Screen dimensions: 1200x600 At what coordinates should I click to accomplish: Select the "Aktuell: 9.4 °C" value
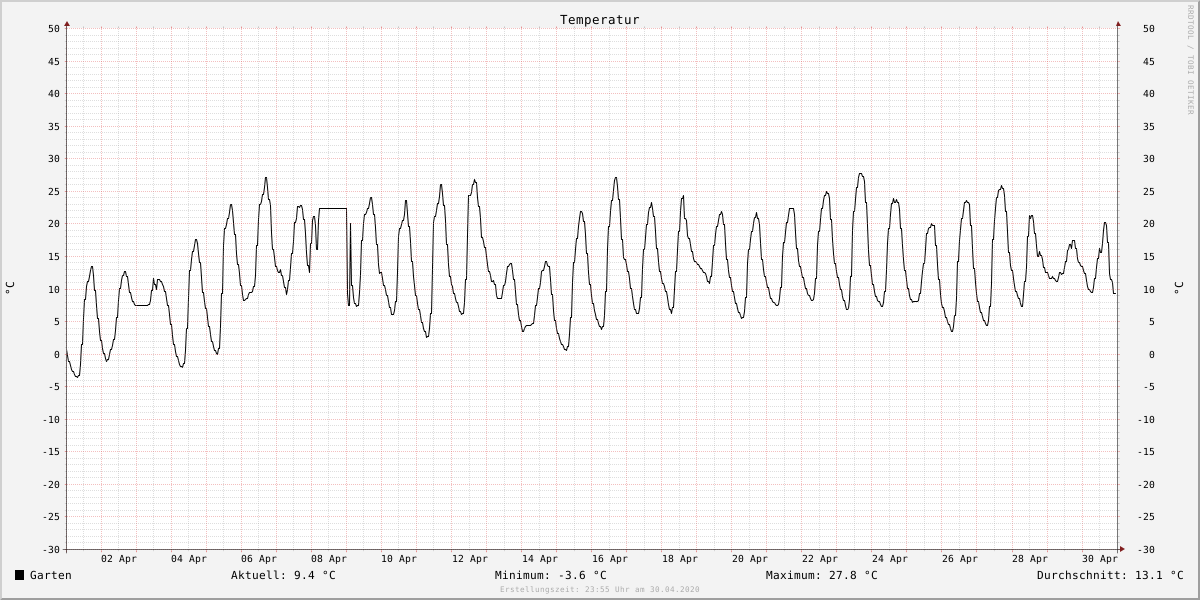(x=283, y=575)
